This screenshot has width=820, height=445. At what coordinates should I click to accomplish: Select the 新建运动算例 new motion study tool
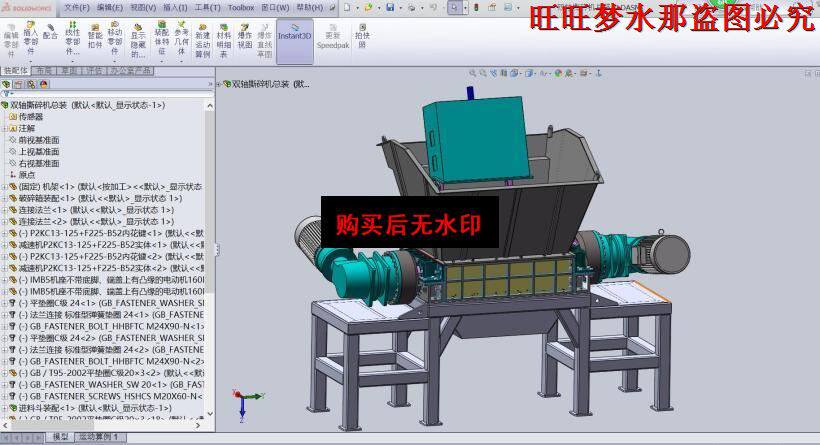[x=202, y=41]
